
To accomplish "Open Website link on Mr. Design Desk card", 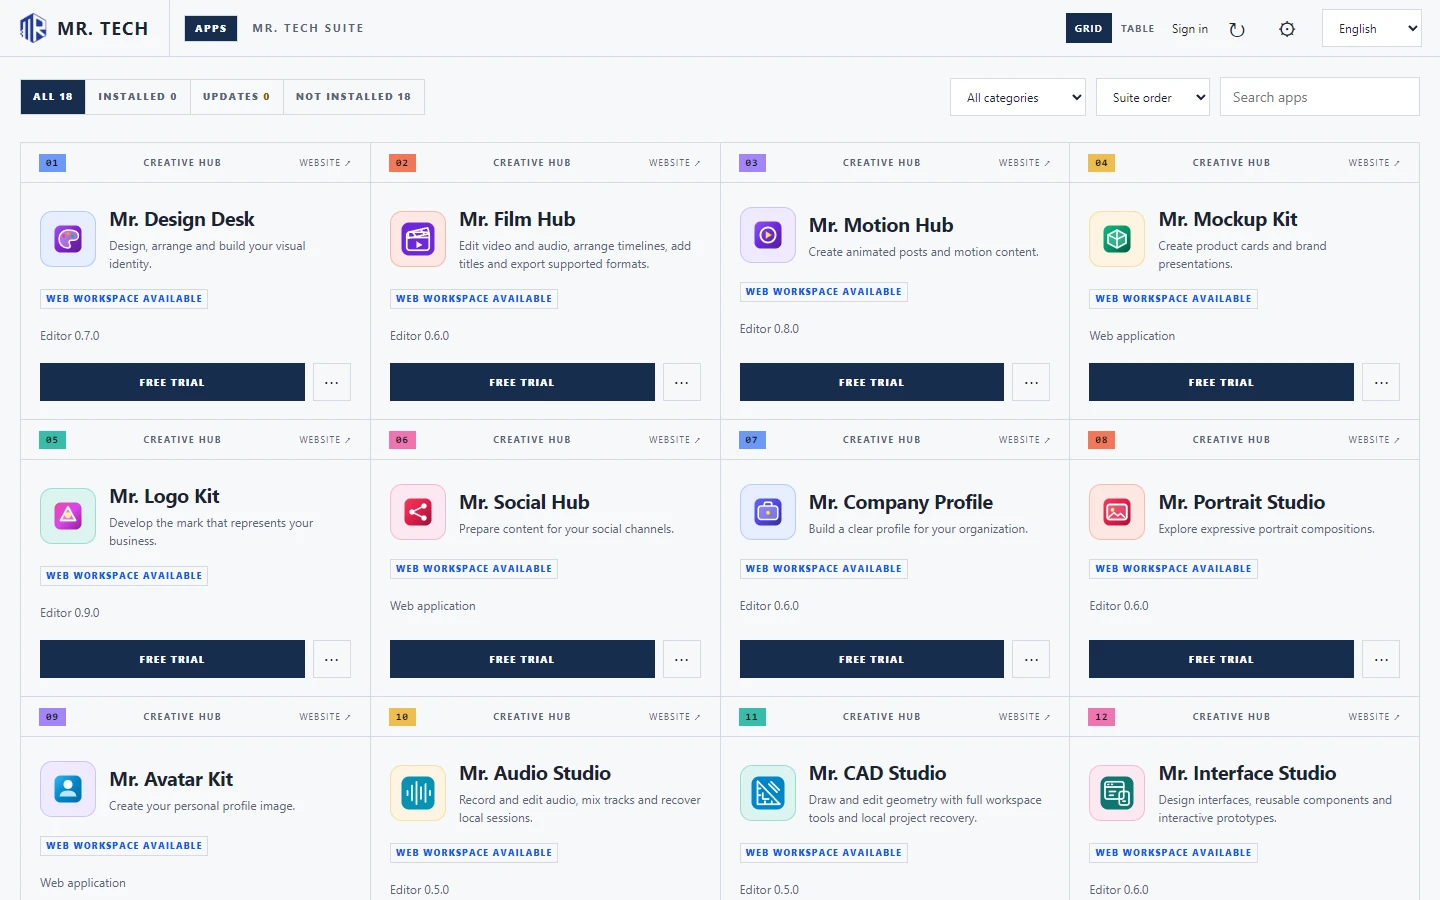I will click(325, 163).
